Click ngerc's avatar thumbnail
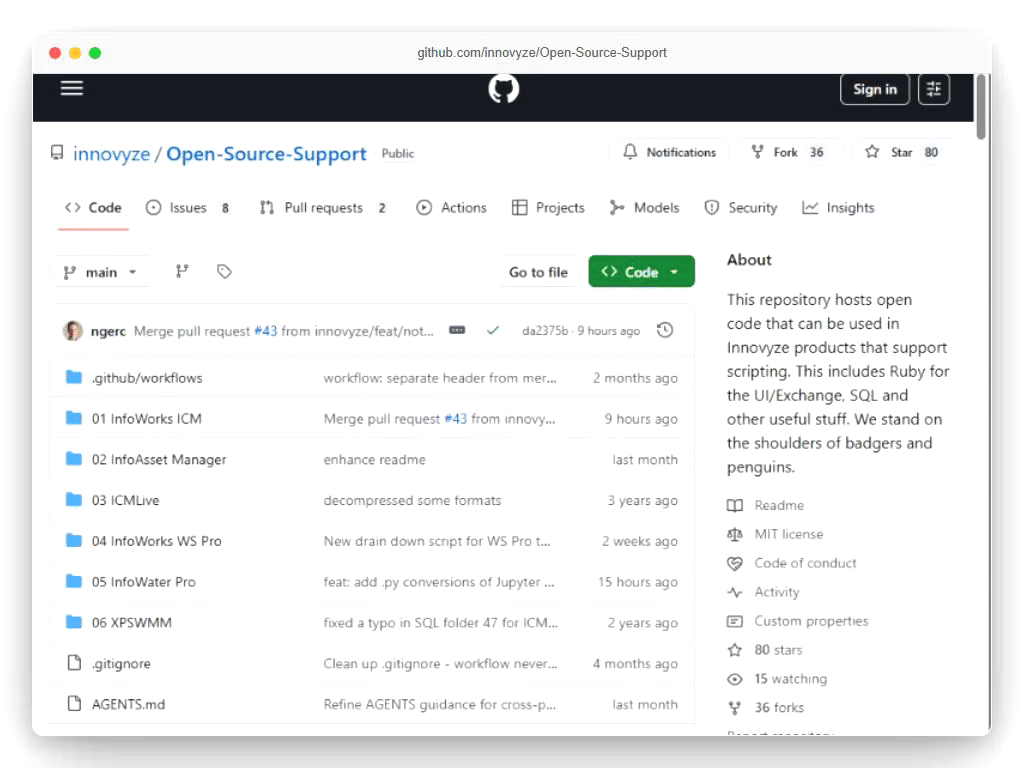The width and height of the screenshot is (1024, 768). click(x=73, y=331)
